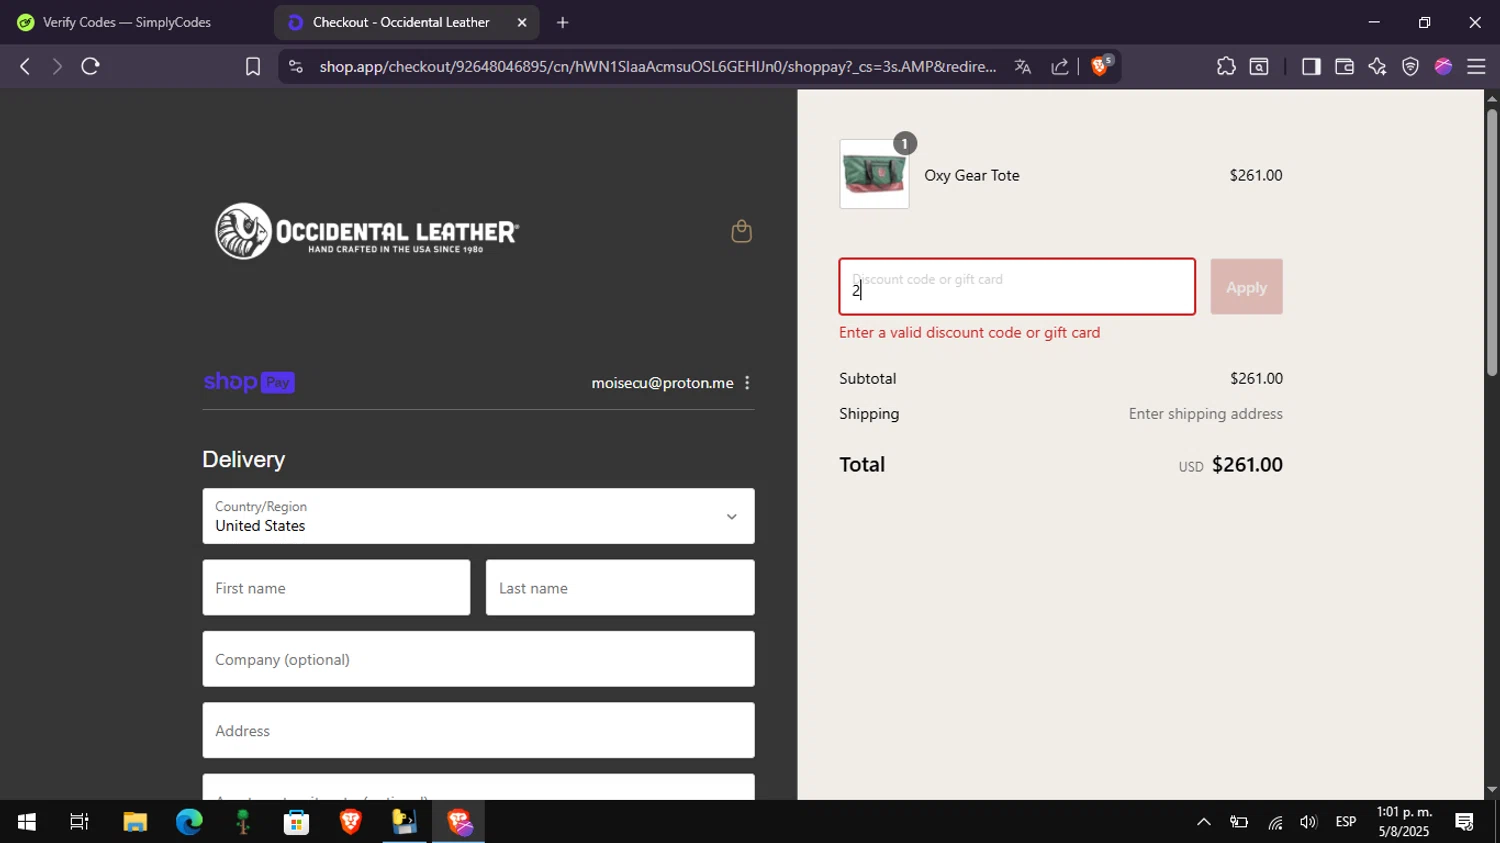Open Brave browser taskbar icon
The width and height of the screenshot is (1500, 843).
[x=350, y=822]
